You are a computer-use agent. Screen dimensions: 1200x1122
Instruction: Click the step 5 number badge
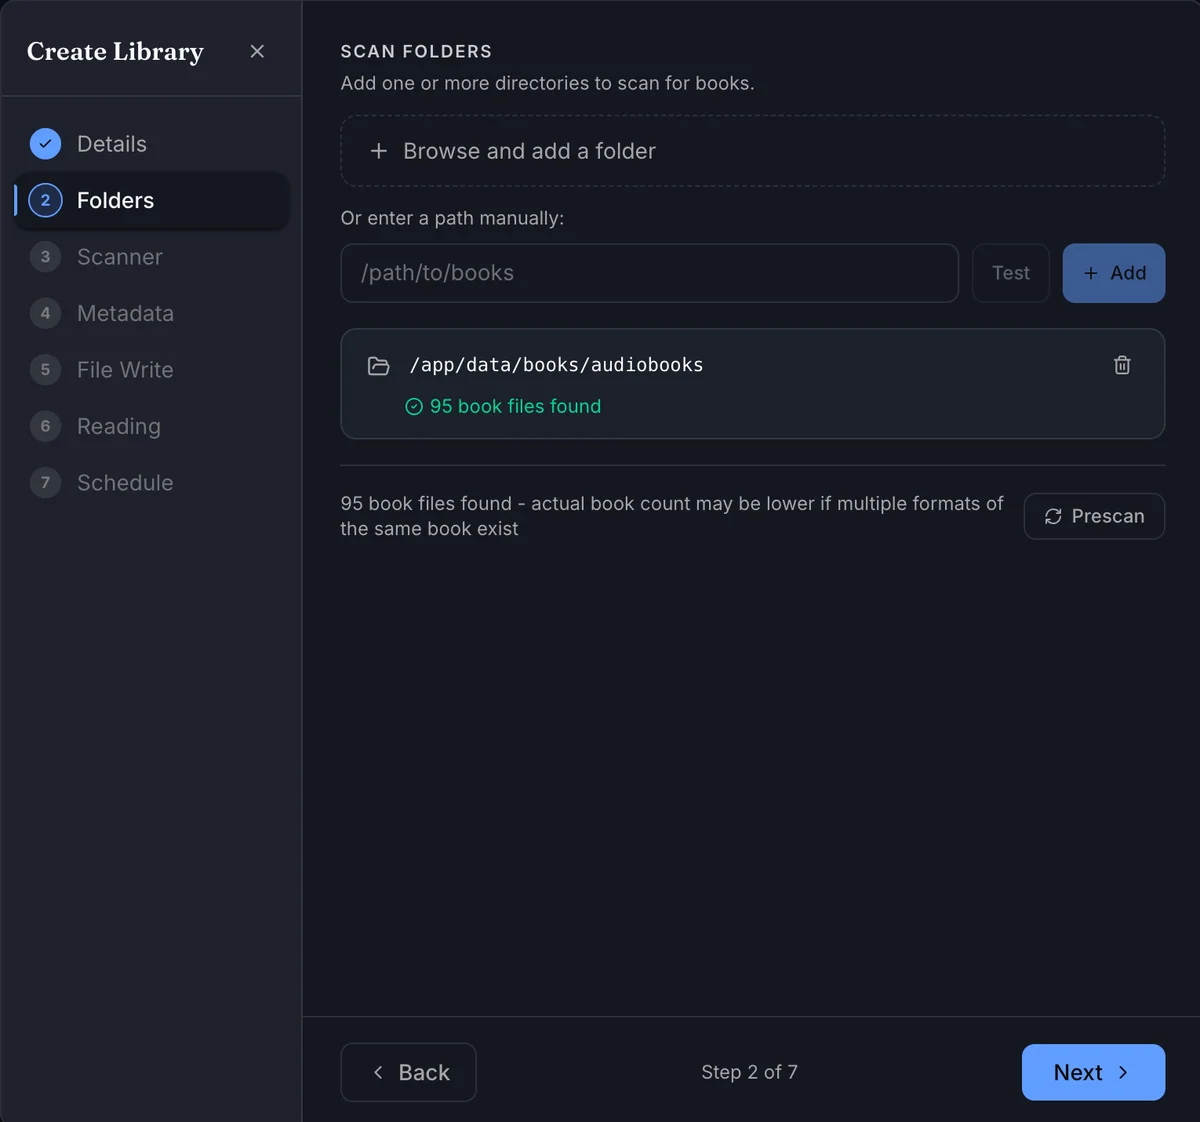point(45,370)
